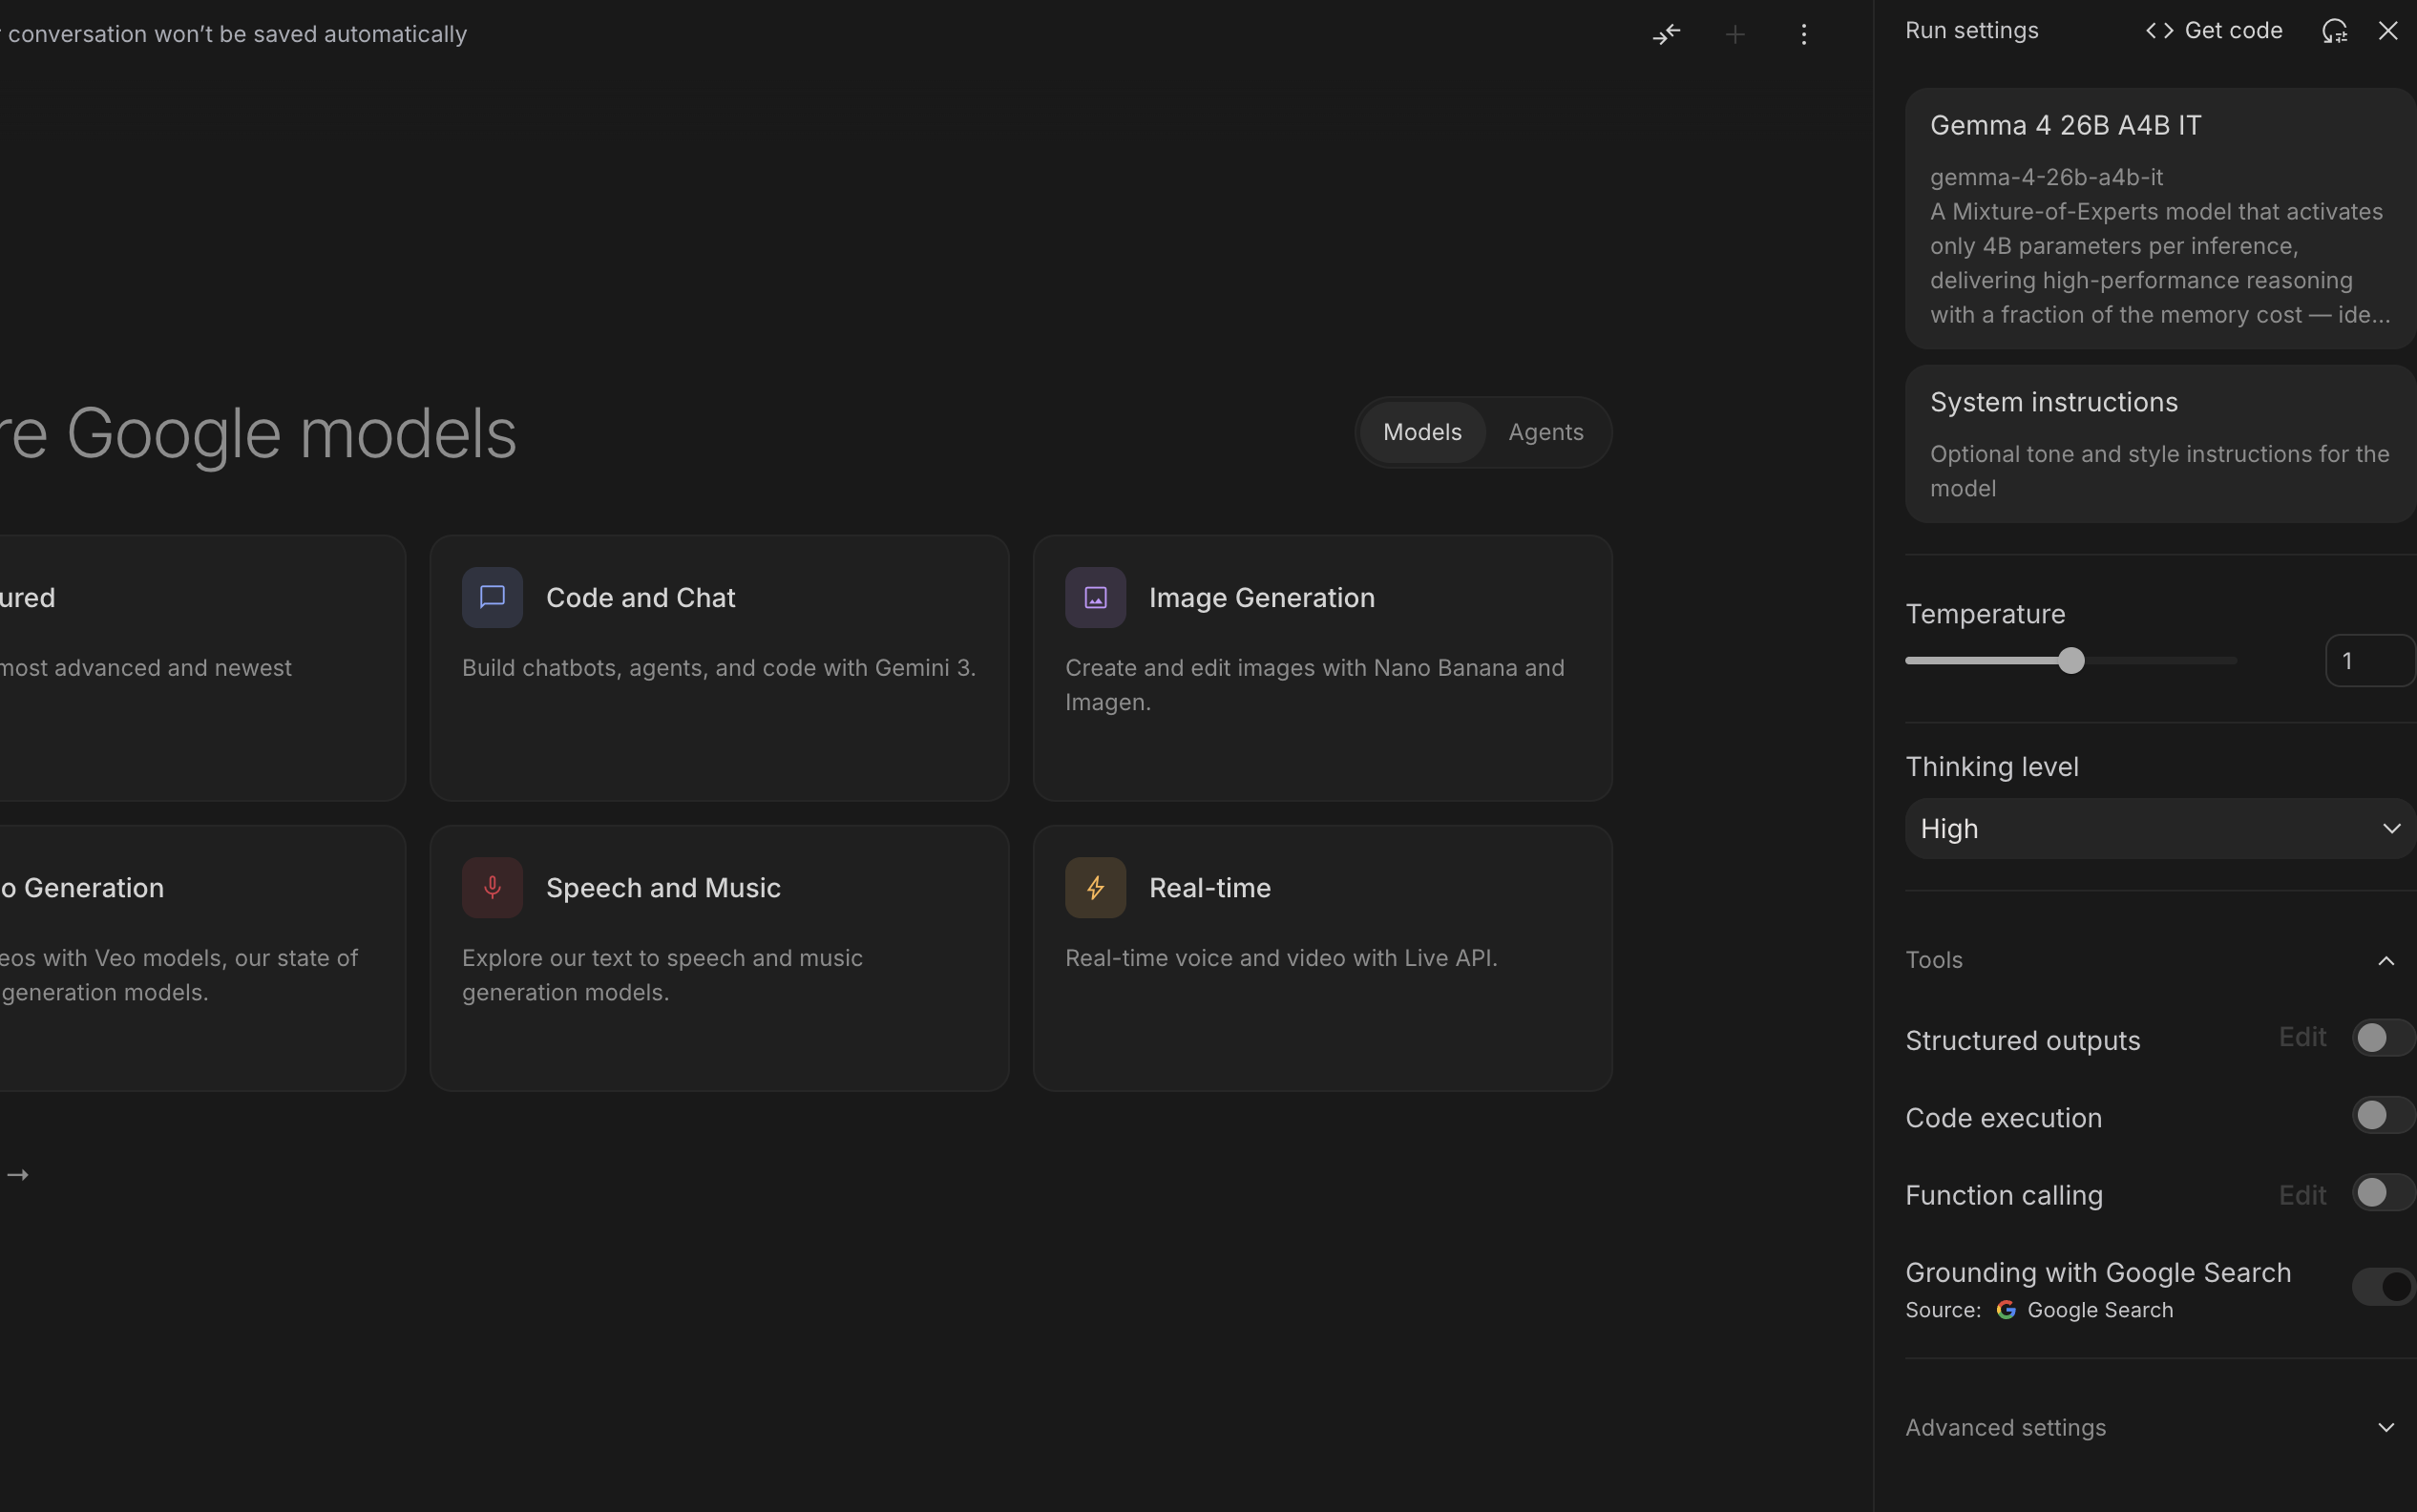Screen dimensions: 2417x1512
Task: Close the Run settings panel
Action: pyautogui.click(x=2388, y=31)
